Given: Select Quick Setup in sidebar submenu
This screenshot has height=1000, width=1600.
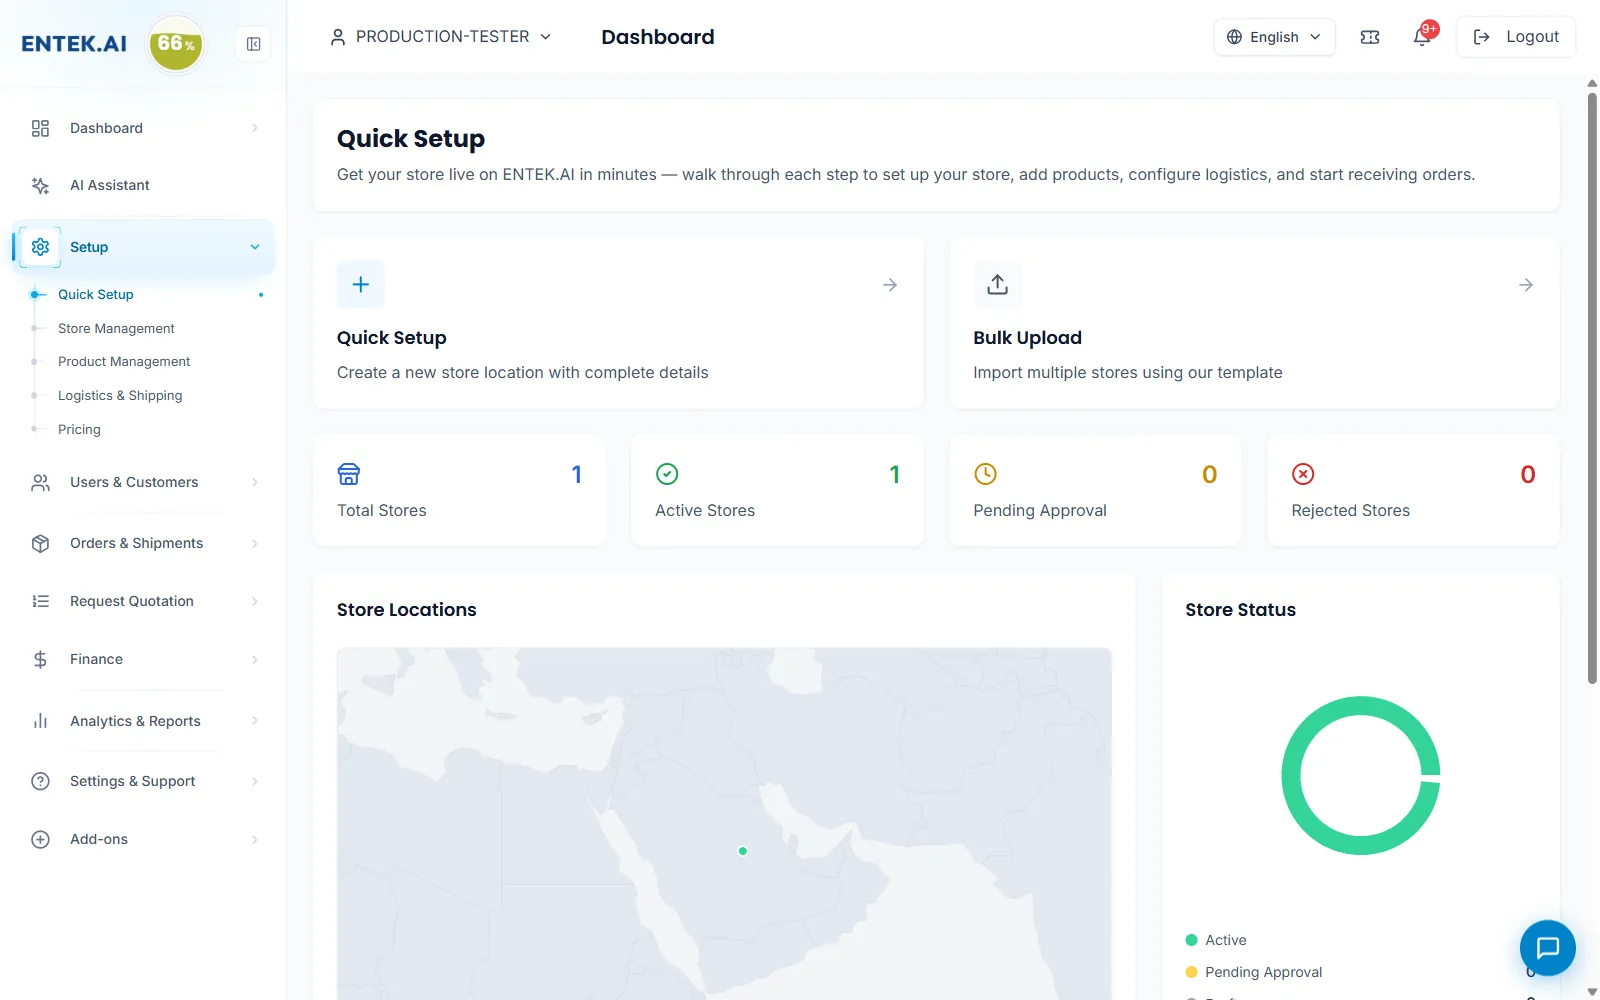Looking at the screenshot, I should tap(96, 294).
